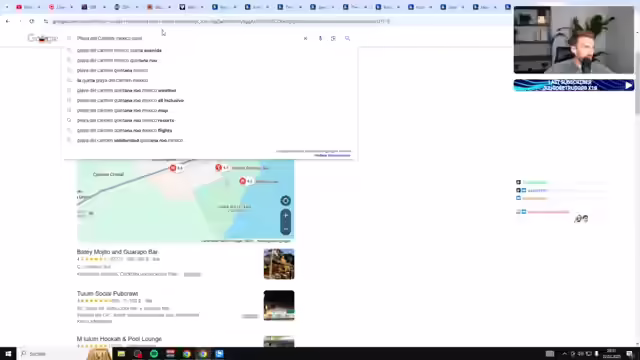Submit search with the magnifier icon
Screen dimensions: 640x360
tap(347, 38)
